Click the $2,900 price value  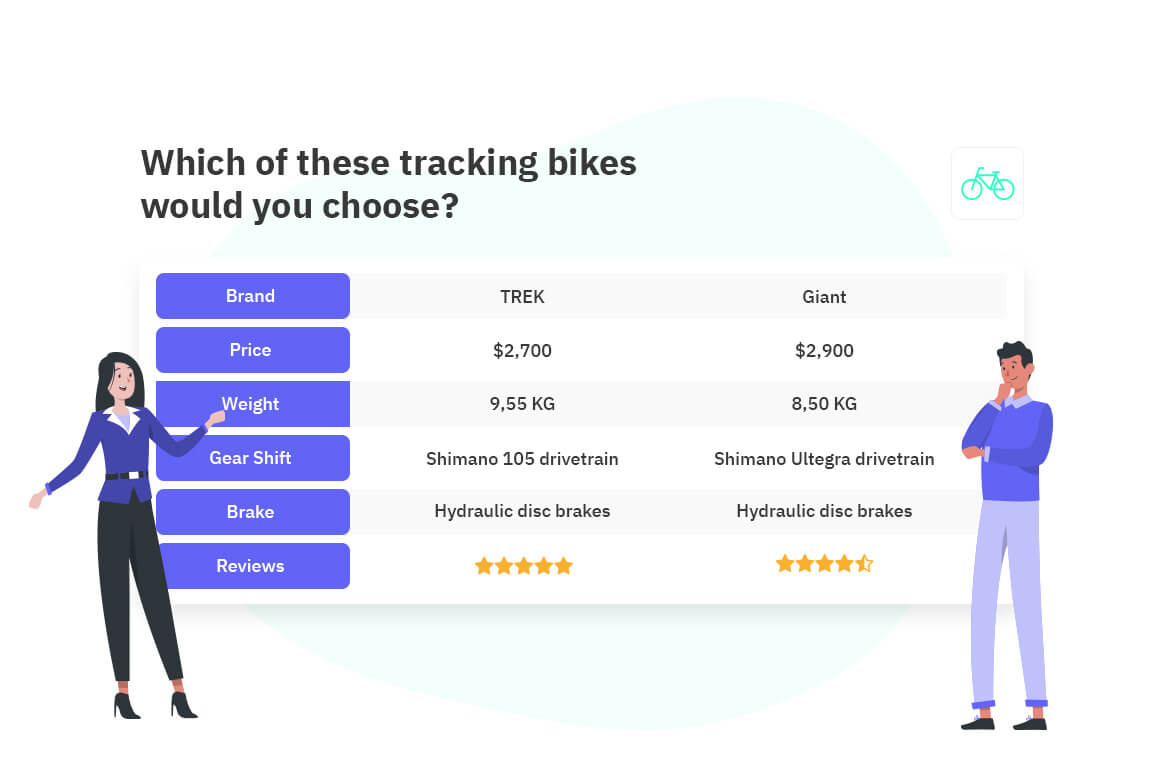[824, 350]
